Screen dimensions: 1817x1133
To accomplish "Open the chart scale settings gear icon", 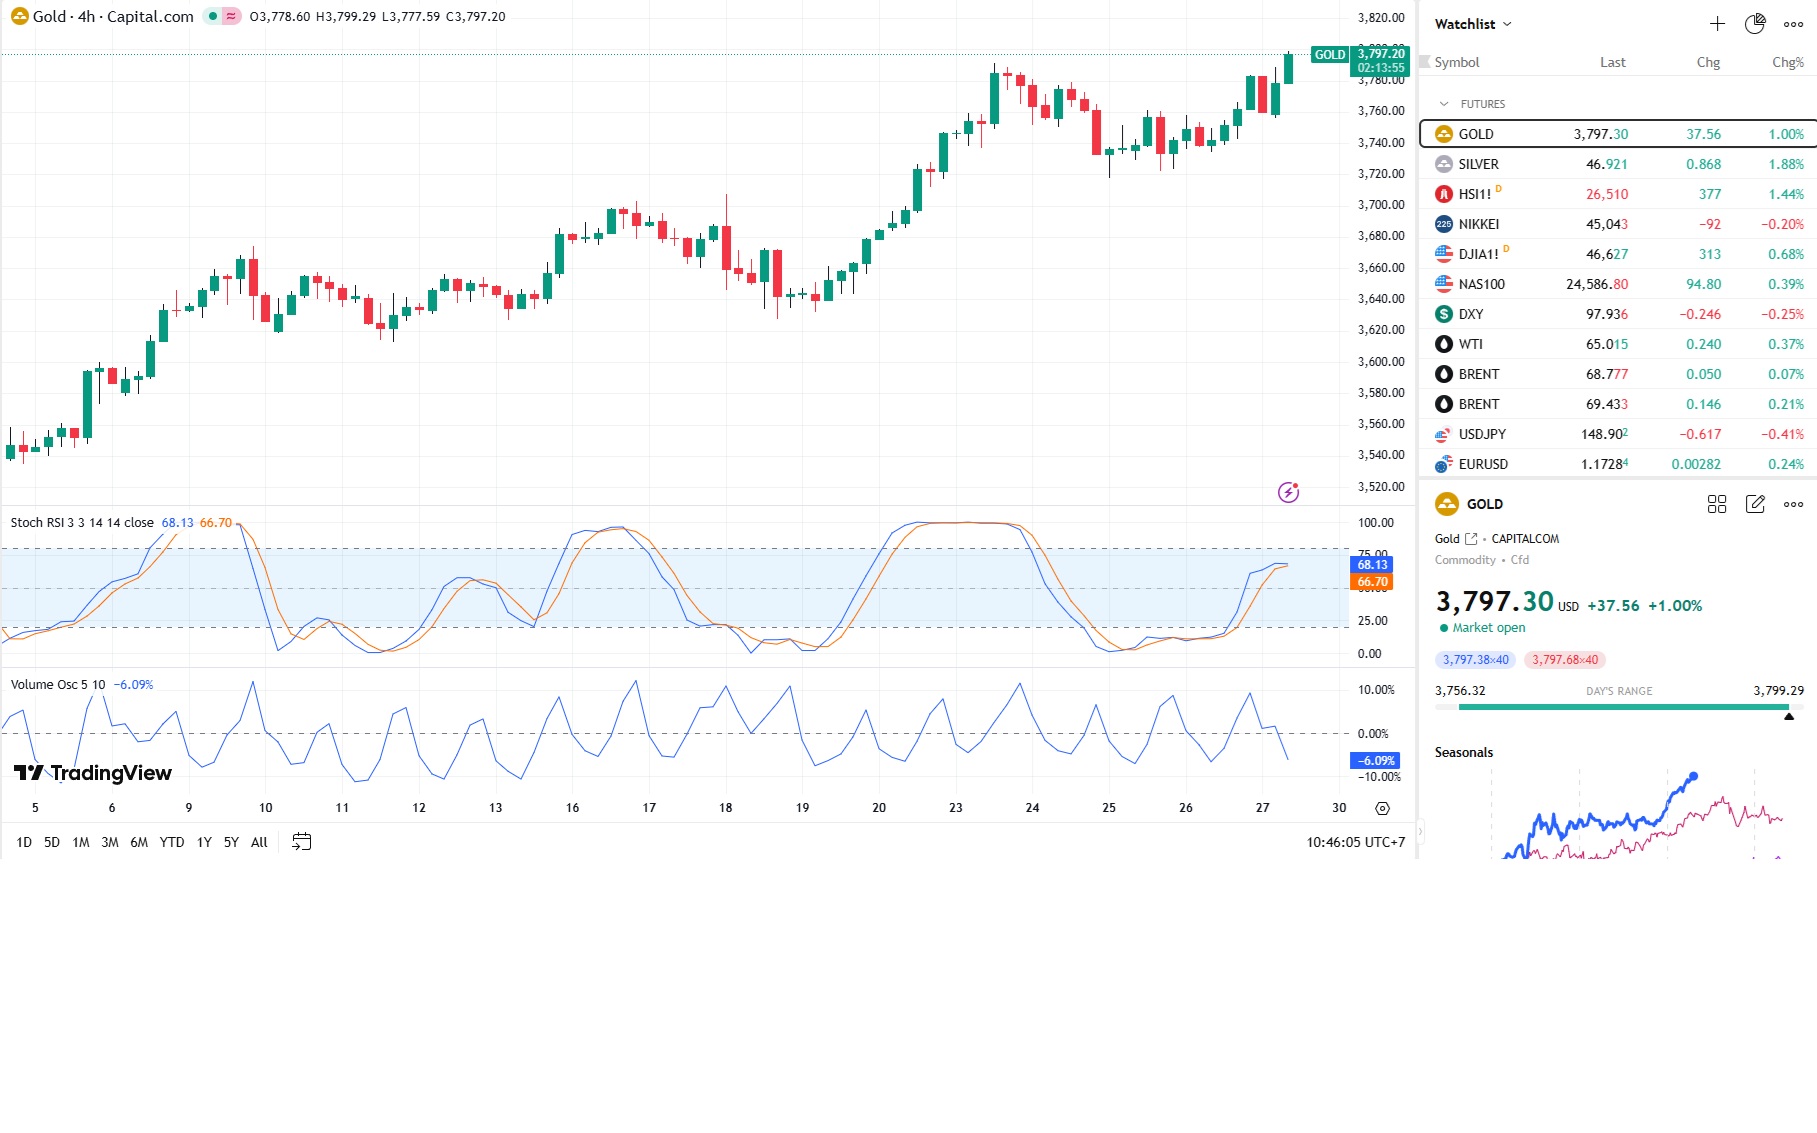I will (x=1382, y=808).
